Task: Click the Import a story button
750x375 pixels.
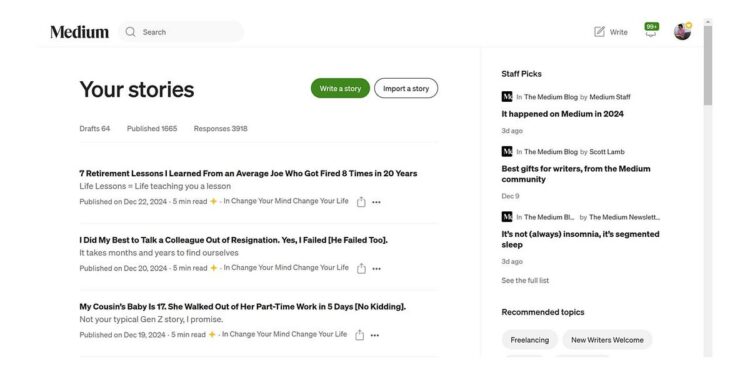Action: [406, 88]
